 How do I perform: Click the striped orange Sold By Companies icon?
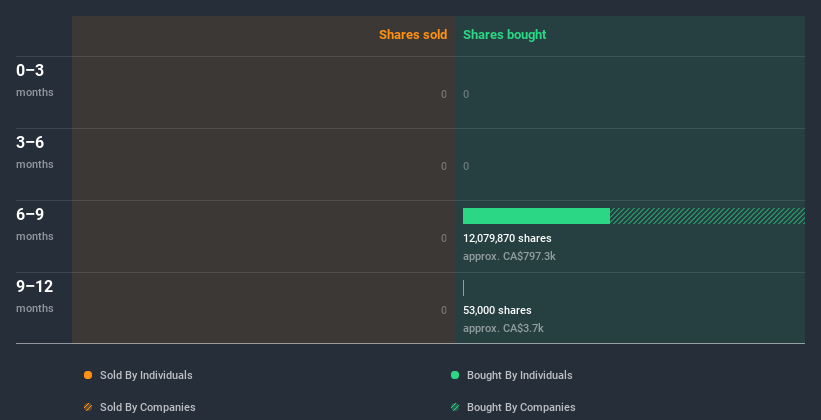point(88,407)
